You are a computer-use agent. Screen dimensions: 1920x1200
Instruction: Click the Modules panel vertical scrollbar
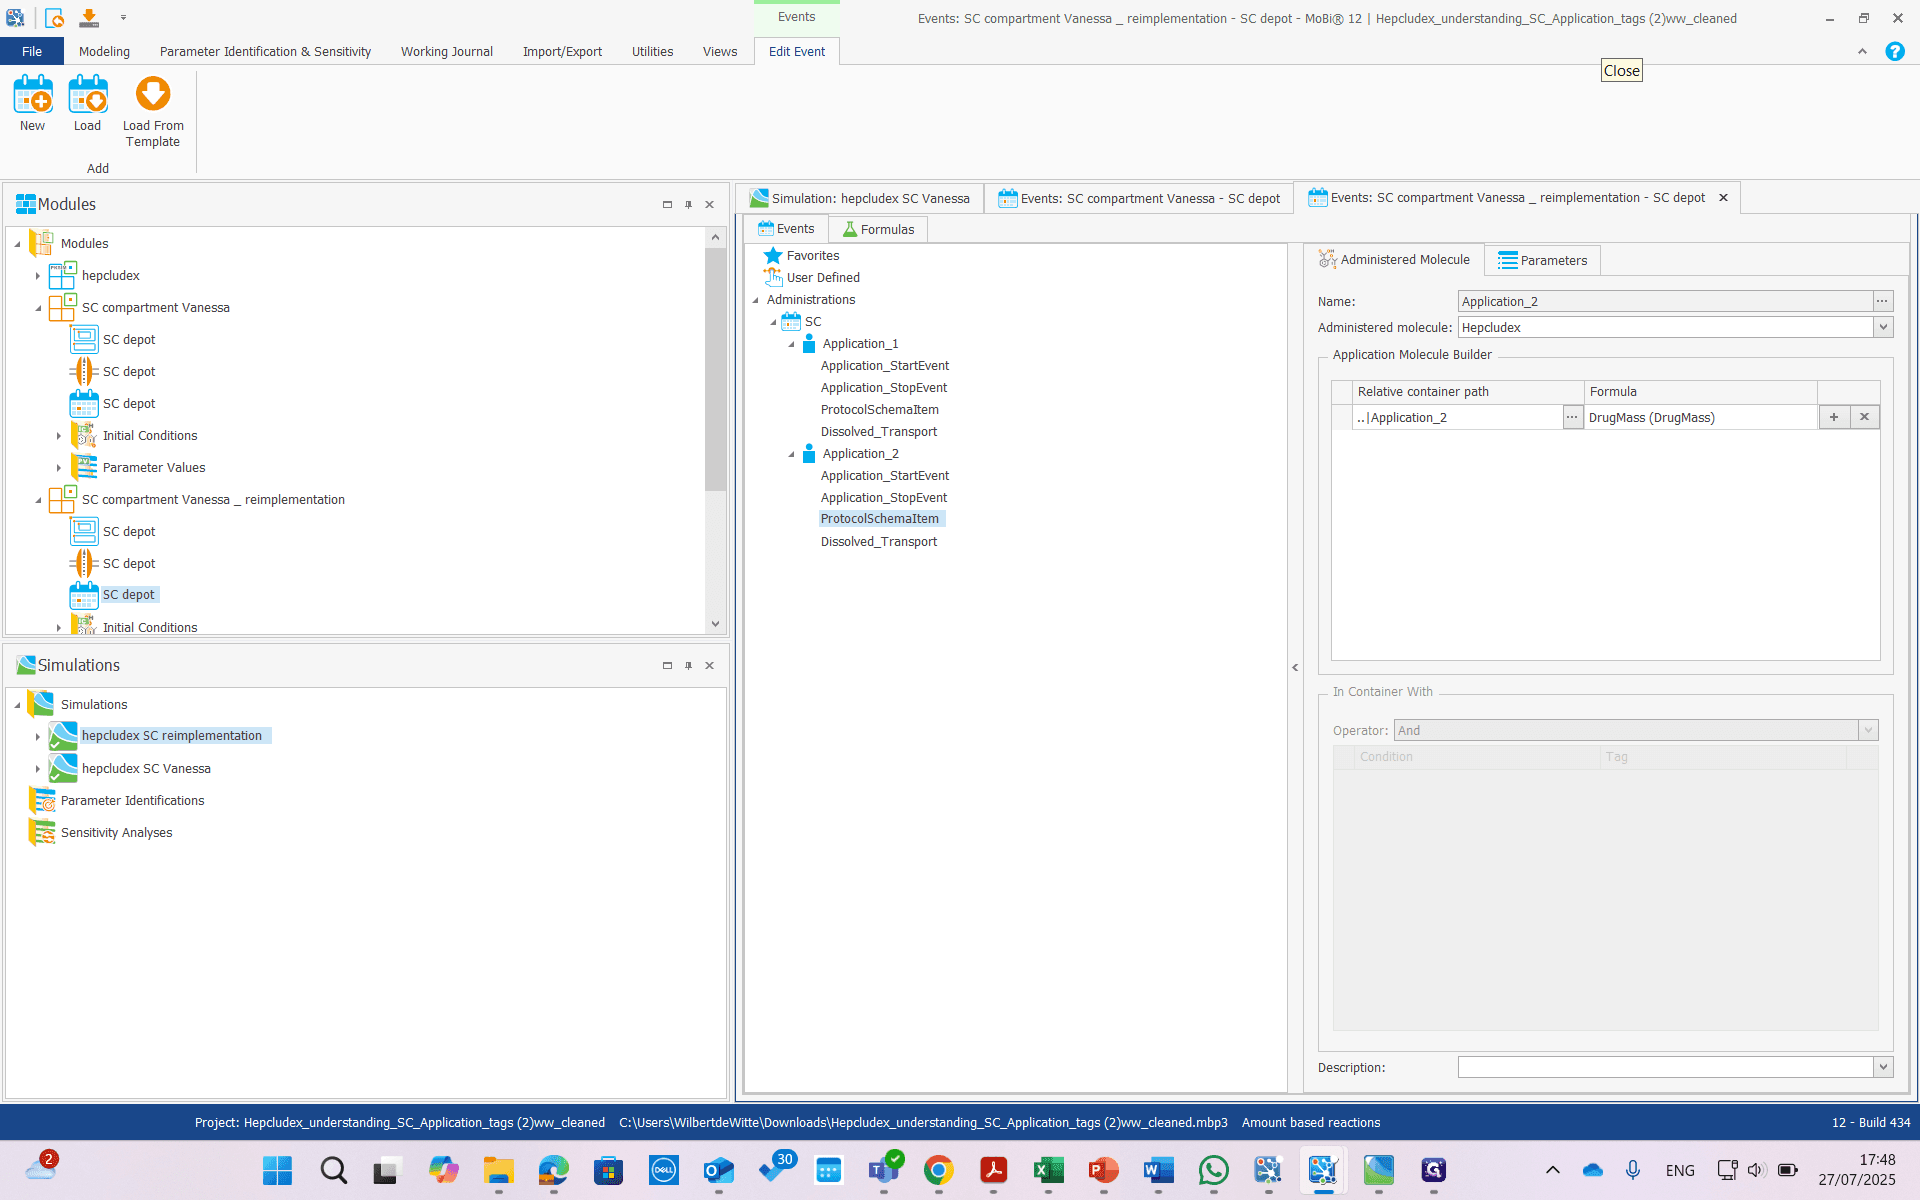click(715, 368)
